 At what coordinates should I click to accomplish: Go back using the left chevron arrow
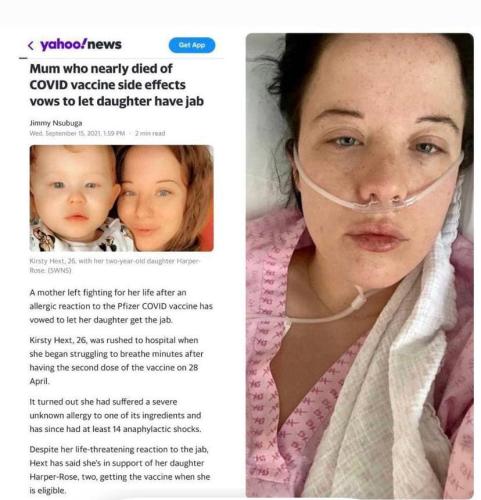pos(31,45)
